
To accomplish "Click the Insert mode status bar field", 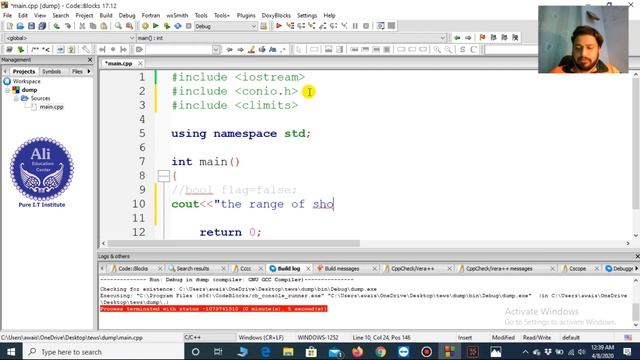I will point(464,338).
